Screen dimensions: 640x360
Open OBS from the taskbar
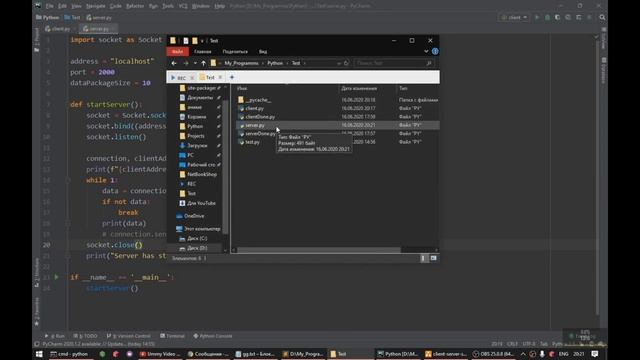point(493,354)
